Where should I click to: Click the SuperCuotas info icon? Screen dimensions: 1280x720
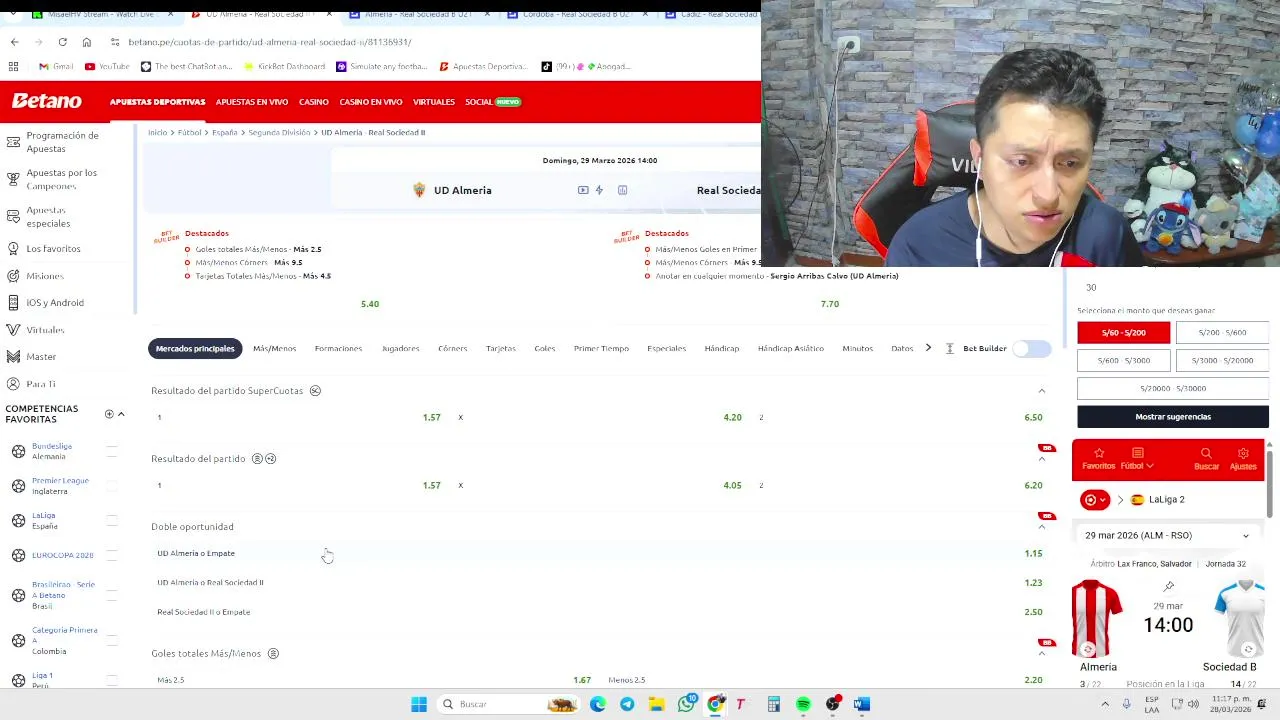(x=315, y=391)
